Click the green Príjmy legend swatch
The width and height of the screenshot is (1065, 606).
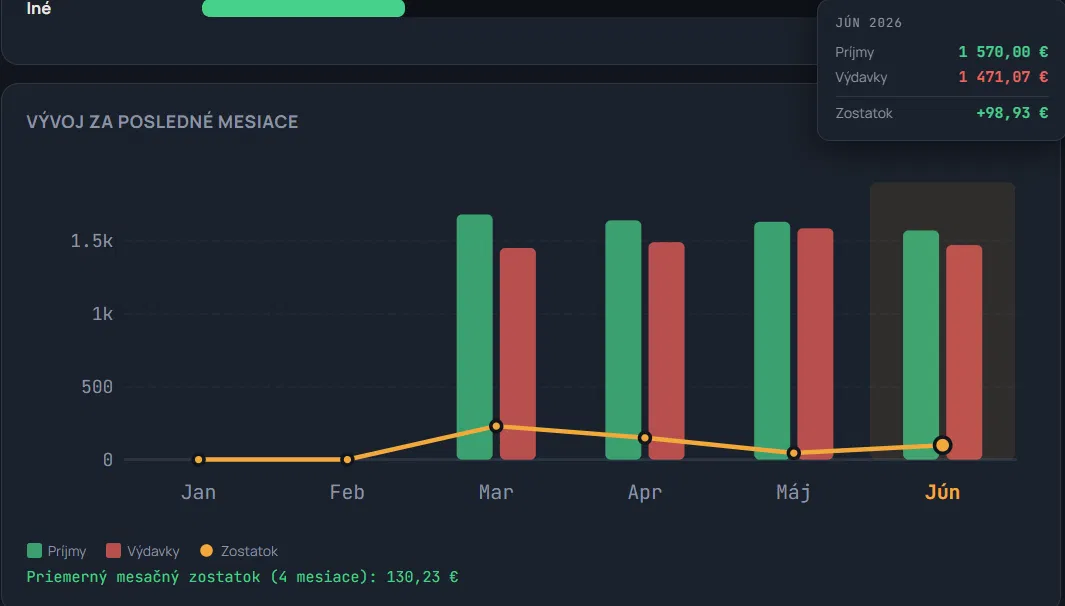point(34,550)
